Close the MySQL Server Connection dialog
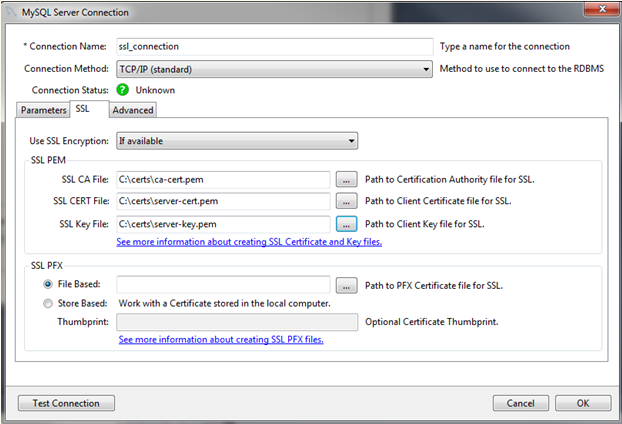This screenshot has width=622, height=424. point(601,9)
